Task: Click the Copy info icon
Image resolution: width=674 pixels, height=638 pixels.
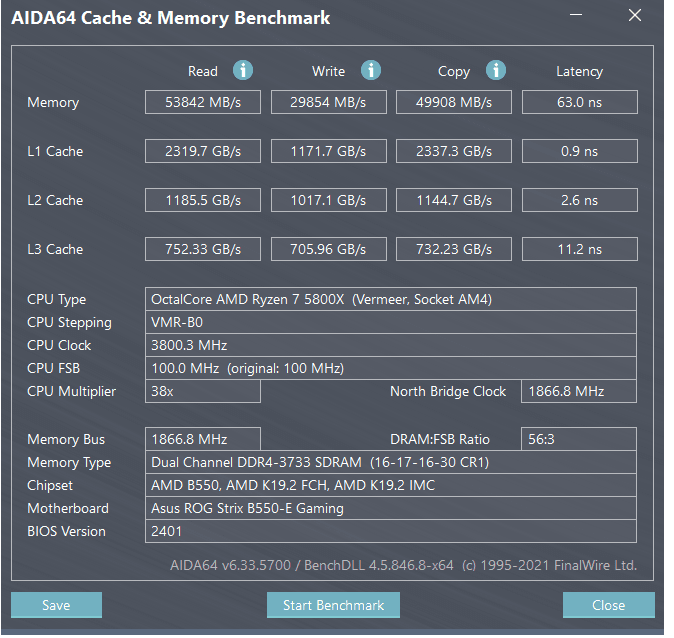Action: pos(496,70)
